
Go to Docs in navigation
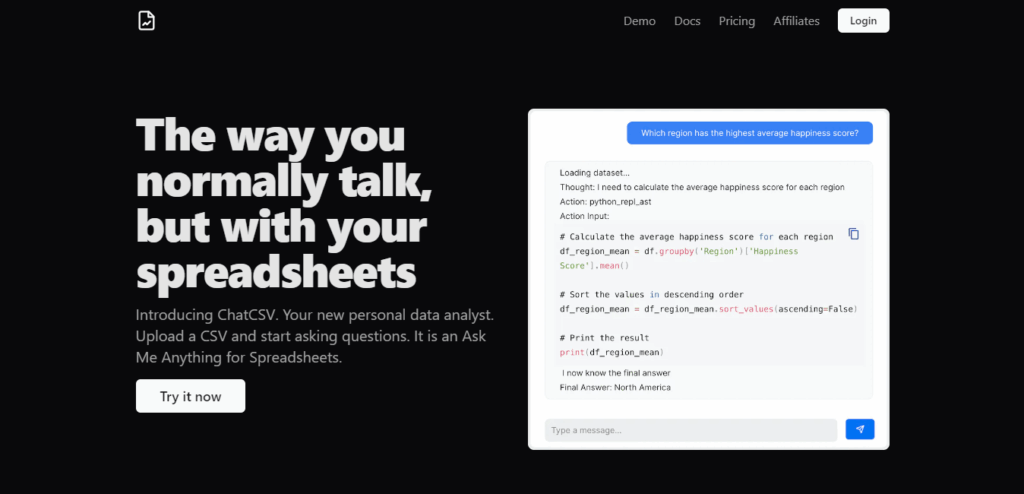pos(687,21)
